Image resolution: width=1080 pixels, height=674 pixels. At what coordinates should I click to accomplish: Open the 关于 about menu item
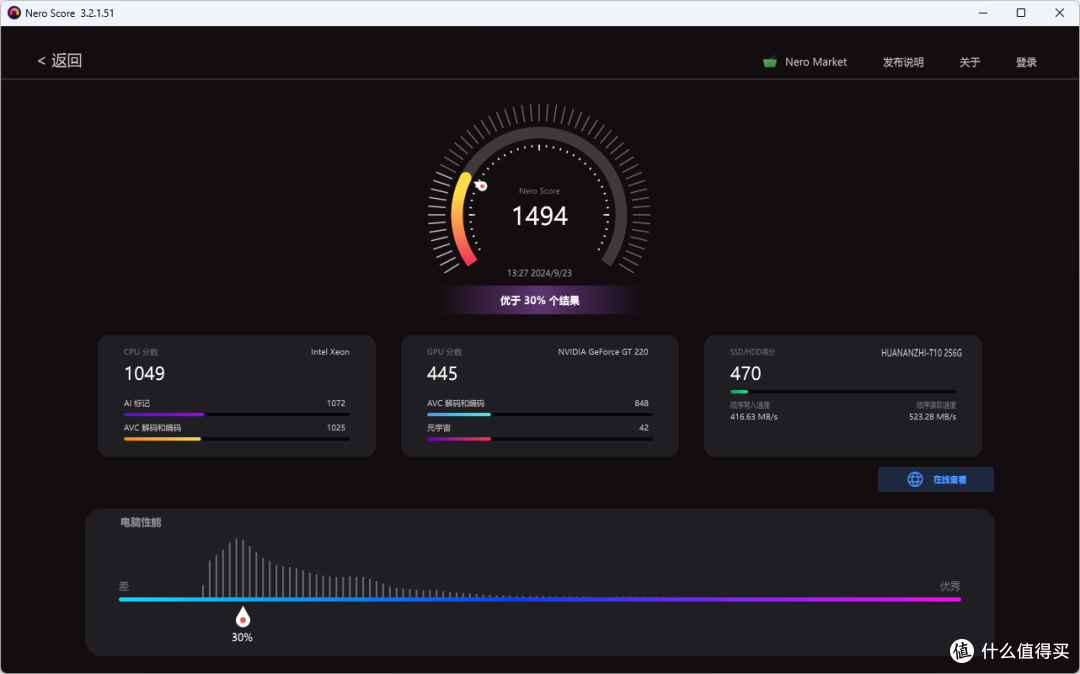[x=969, y=62]
